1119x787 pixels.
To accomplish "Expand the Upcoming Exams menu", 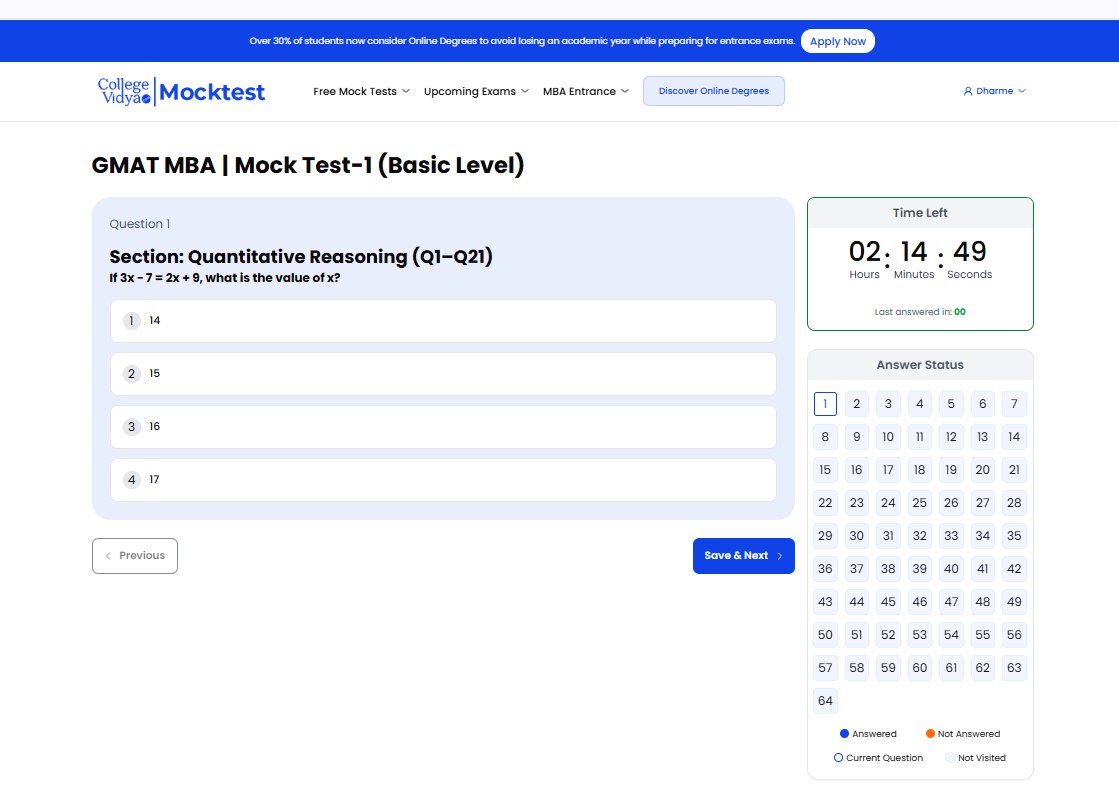I will (476, 91).
